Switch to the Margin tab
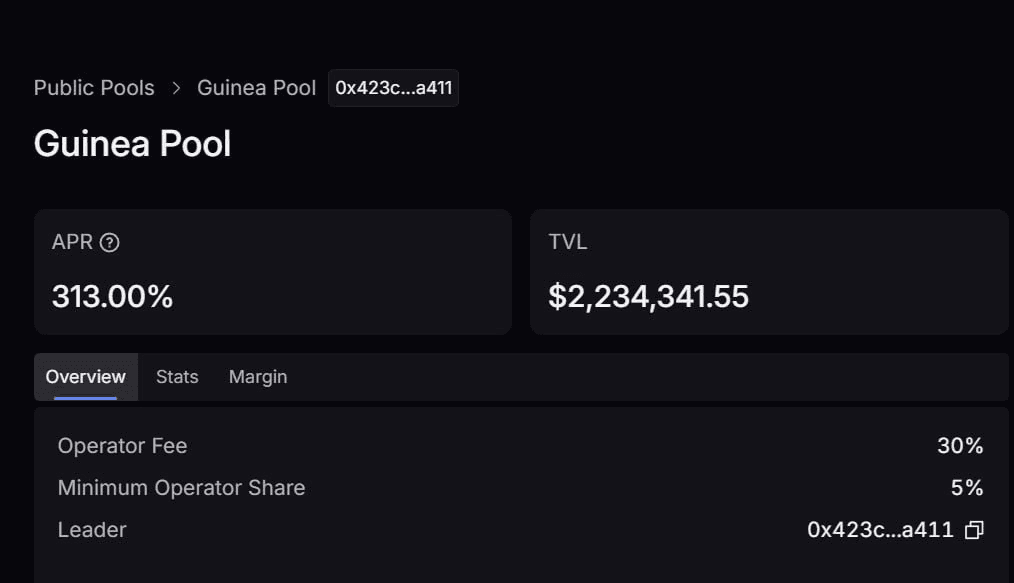1014x583 pixels. (258, 377)
